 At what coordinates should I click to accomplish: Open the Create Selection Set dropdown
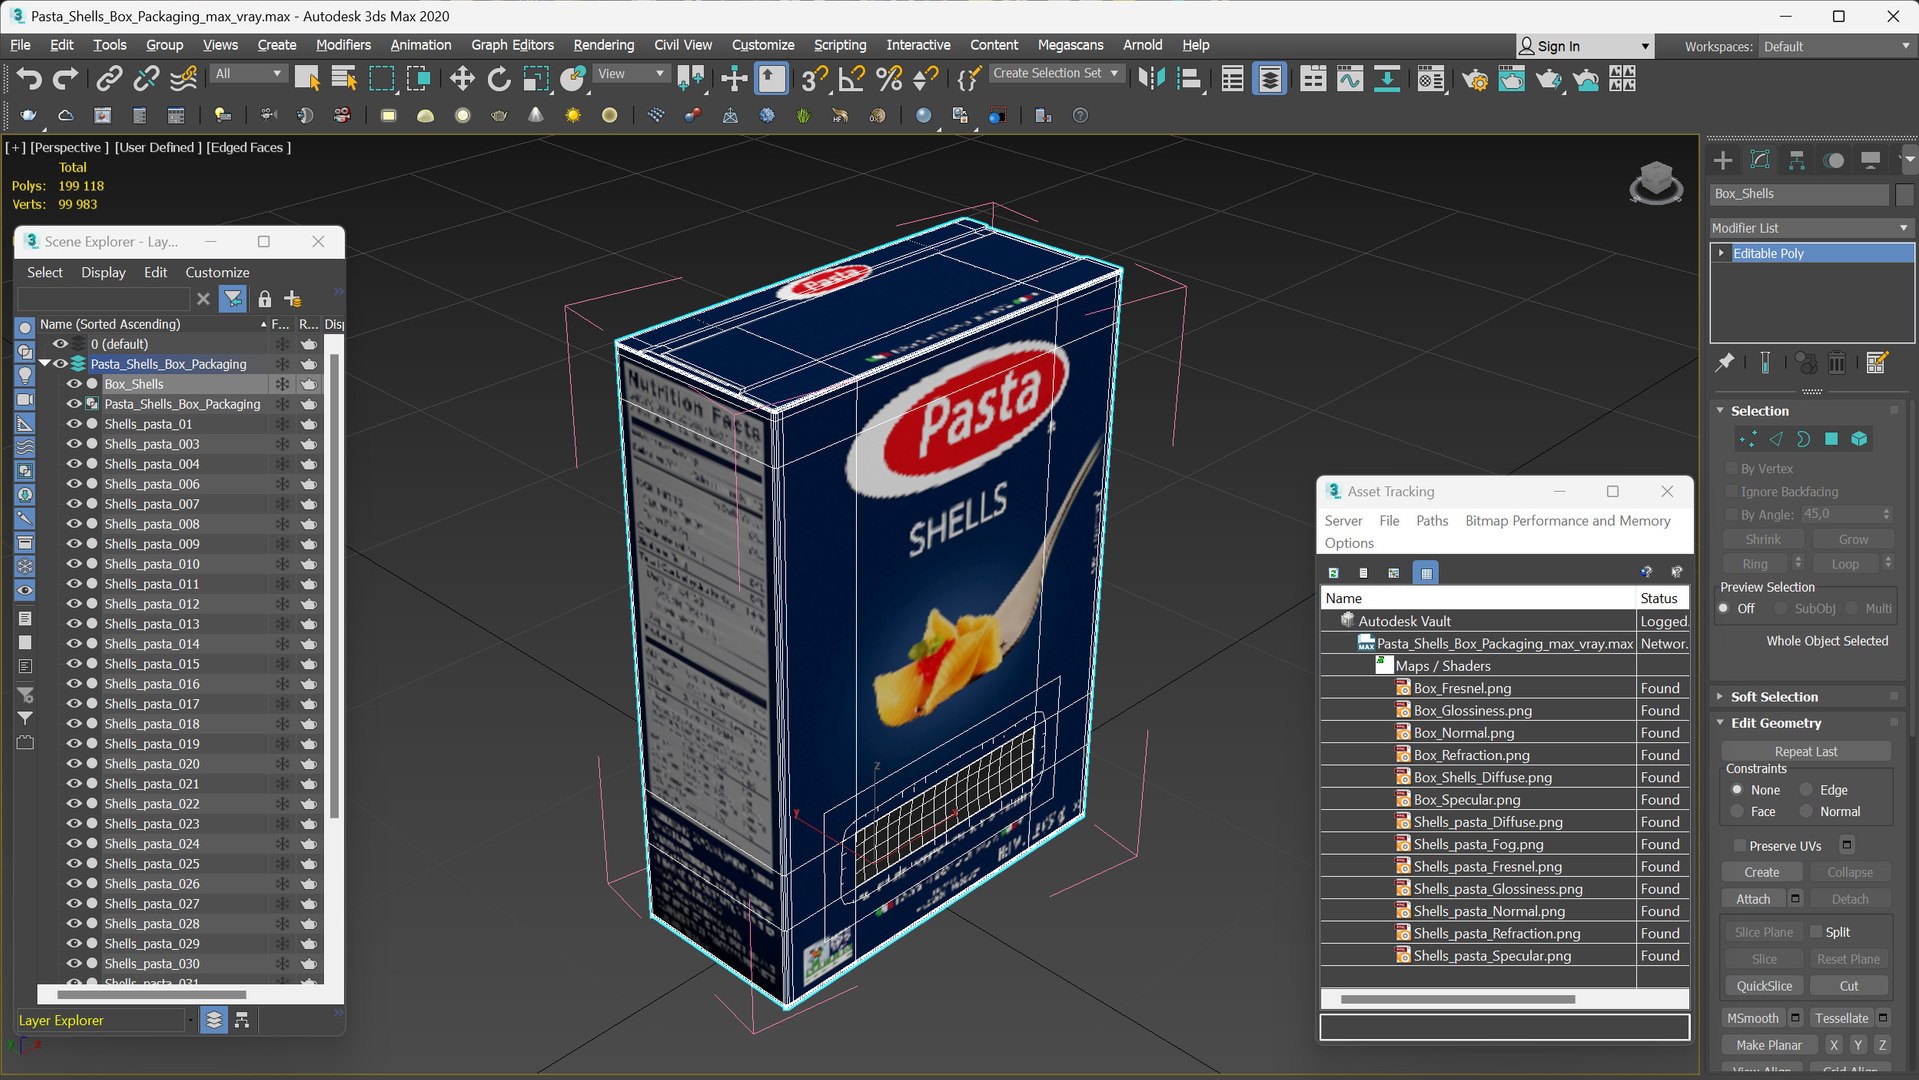[x=1055, y=73]
